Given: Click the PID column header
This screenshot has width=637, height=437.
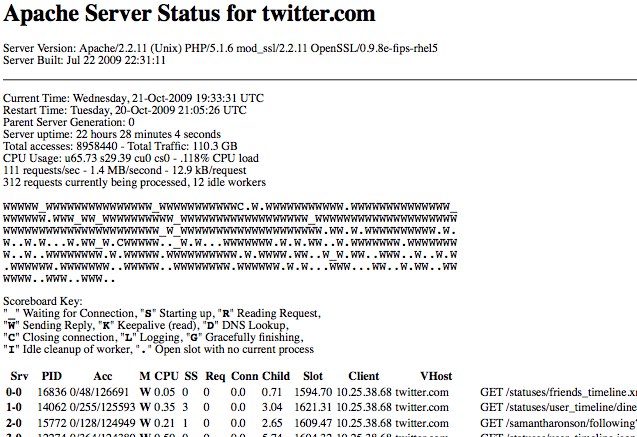Looking at the screenshot, I should (x=52, y=376).
